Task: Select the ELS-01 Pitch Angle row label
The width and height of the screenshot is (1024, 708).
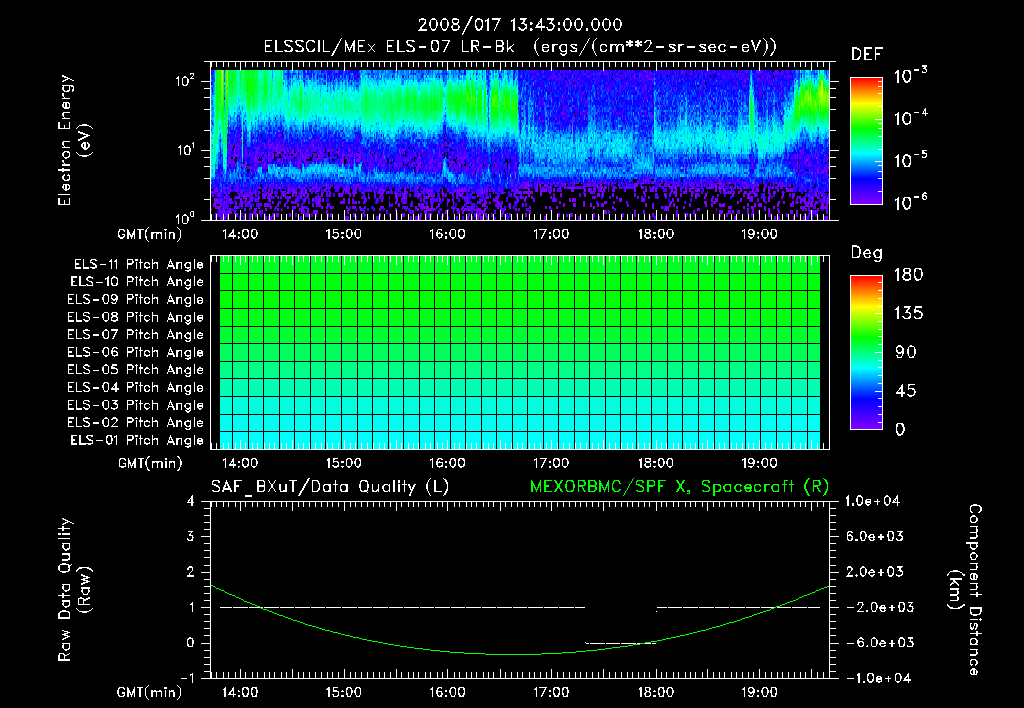Action: tap(137, 440)
